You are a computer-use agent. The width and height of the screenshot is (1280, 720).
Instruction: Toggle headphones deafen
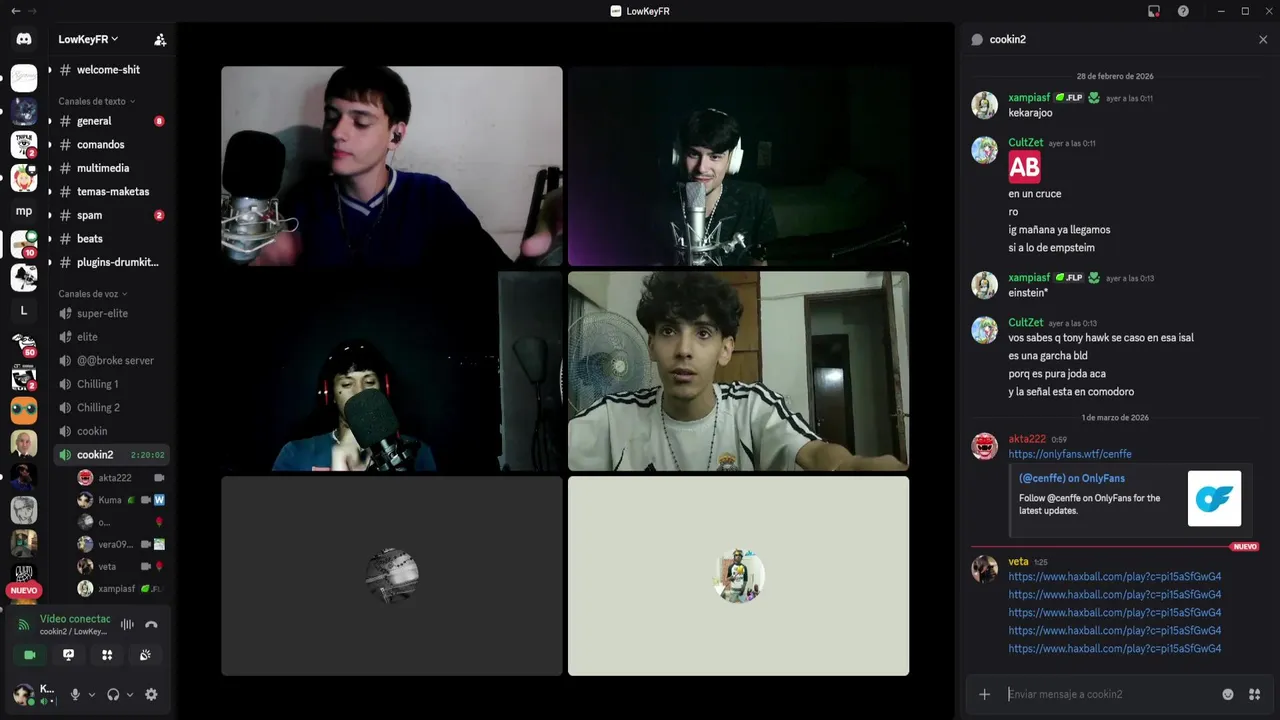click(x=113, y=694)
